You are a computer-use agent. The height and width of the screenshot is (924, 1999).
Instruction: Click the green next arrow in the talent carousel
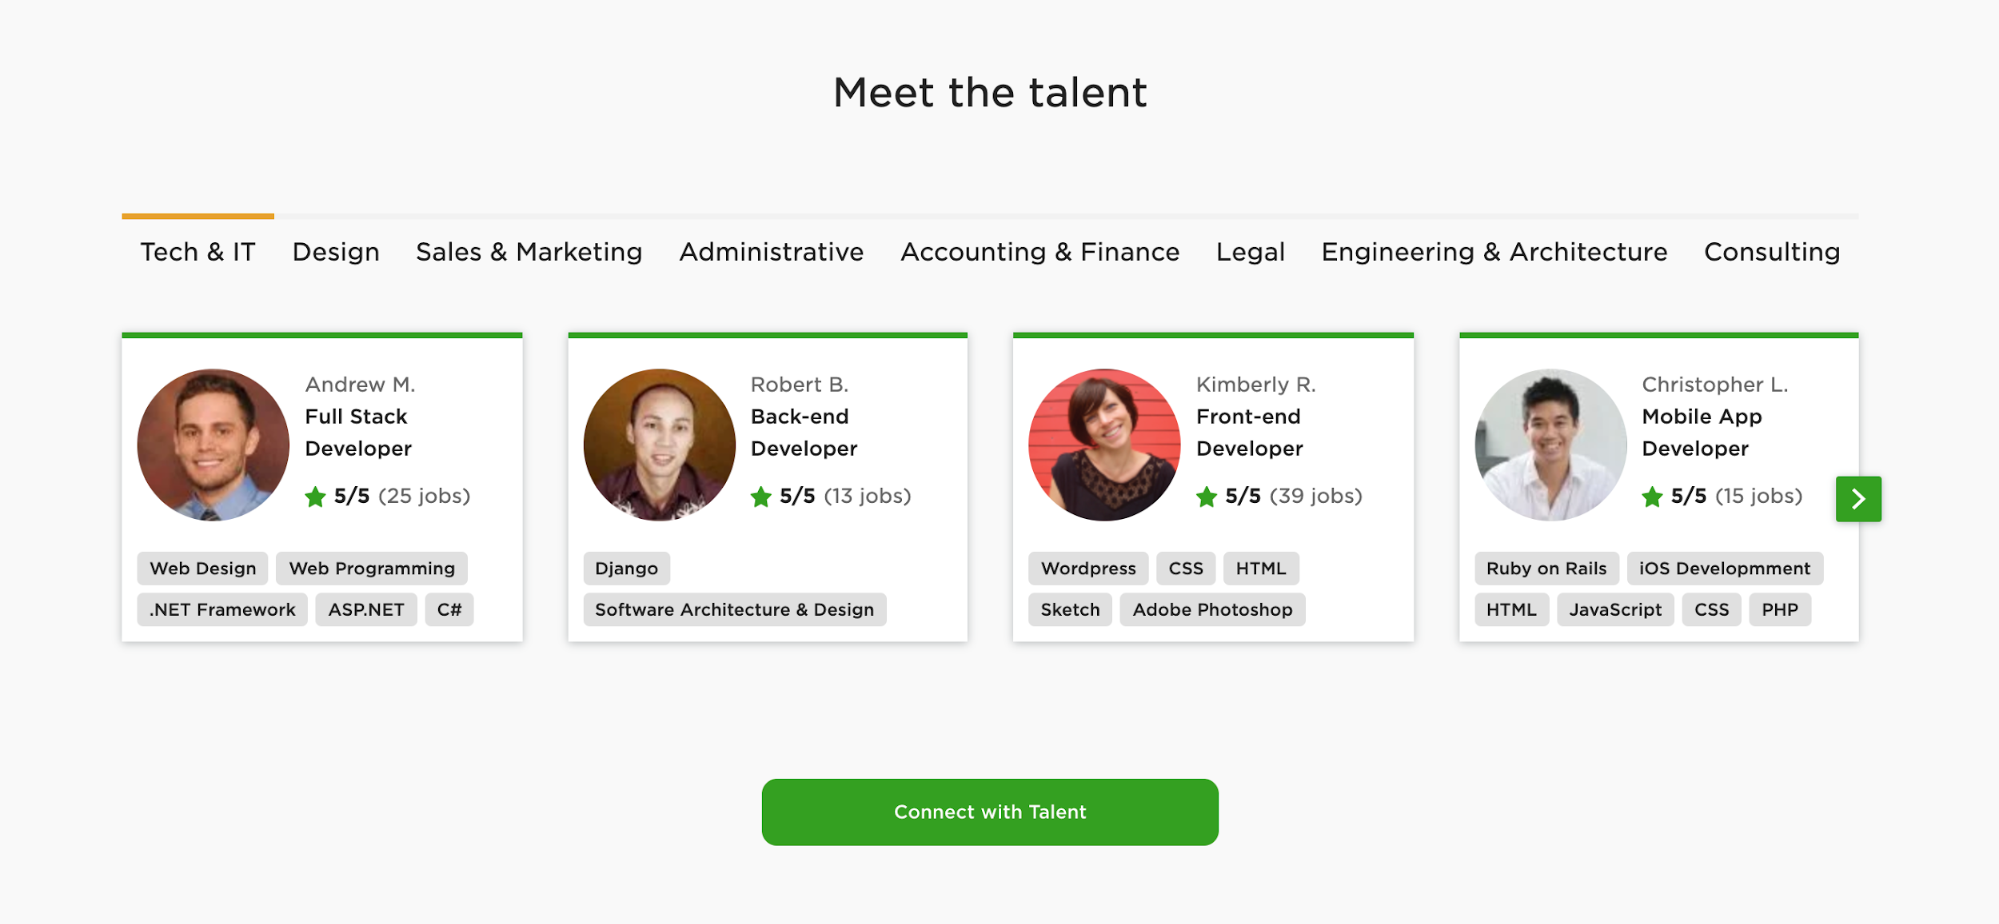(1858, 499)
